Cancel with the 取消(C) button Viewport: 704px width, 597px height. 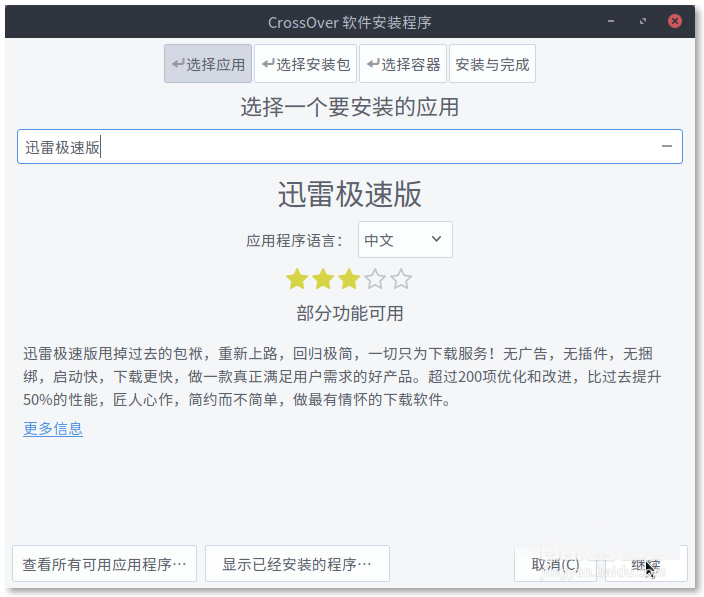(555, 564)
